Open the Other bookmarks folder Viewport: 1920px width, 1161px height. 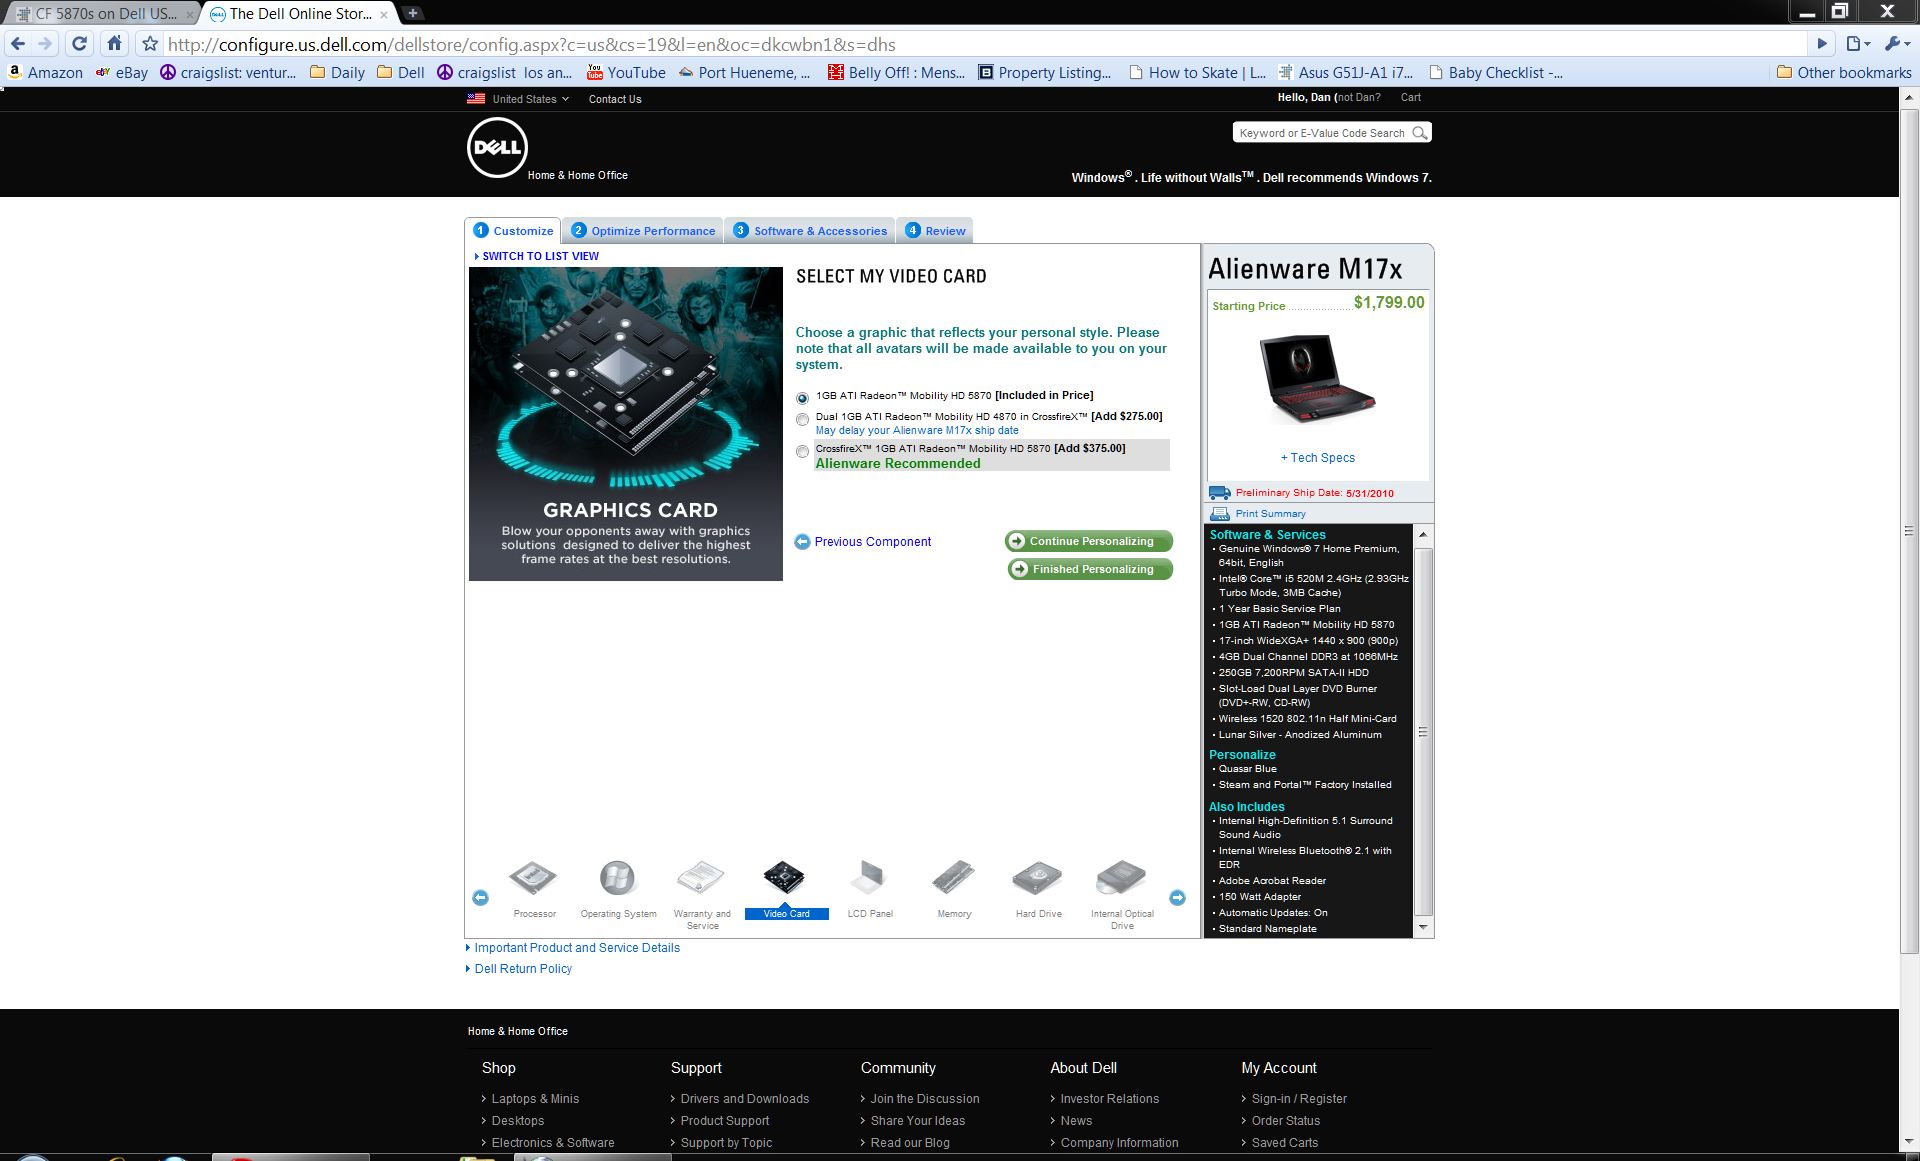point(1844,72)
